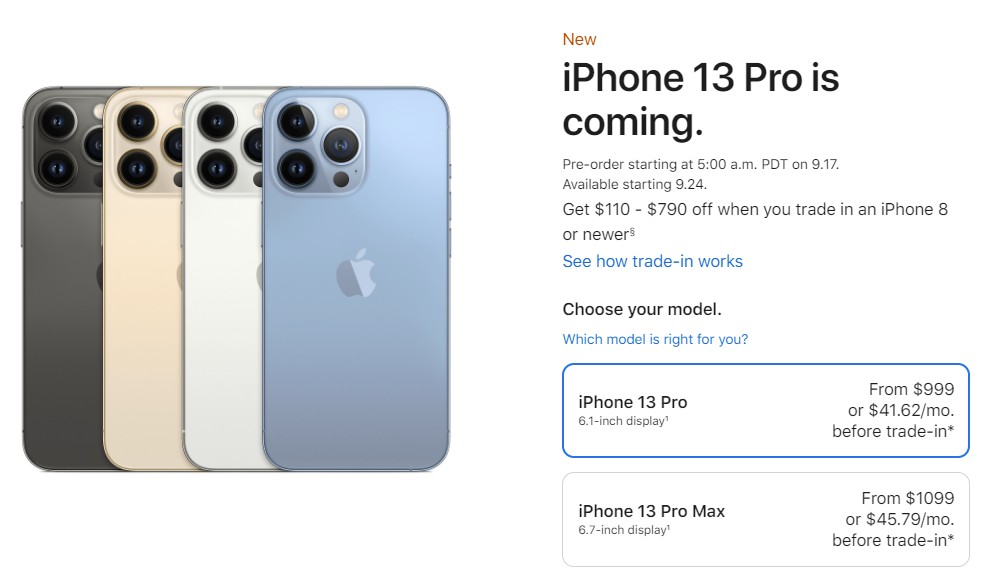Click the bottom lens of the gold iPhone

137,169
